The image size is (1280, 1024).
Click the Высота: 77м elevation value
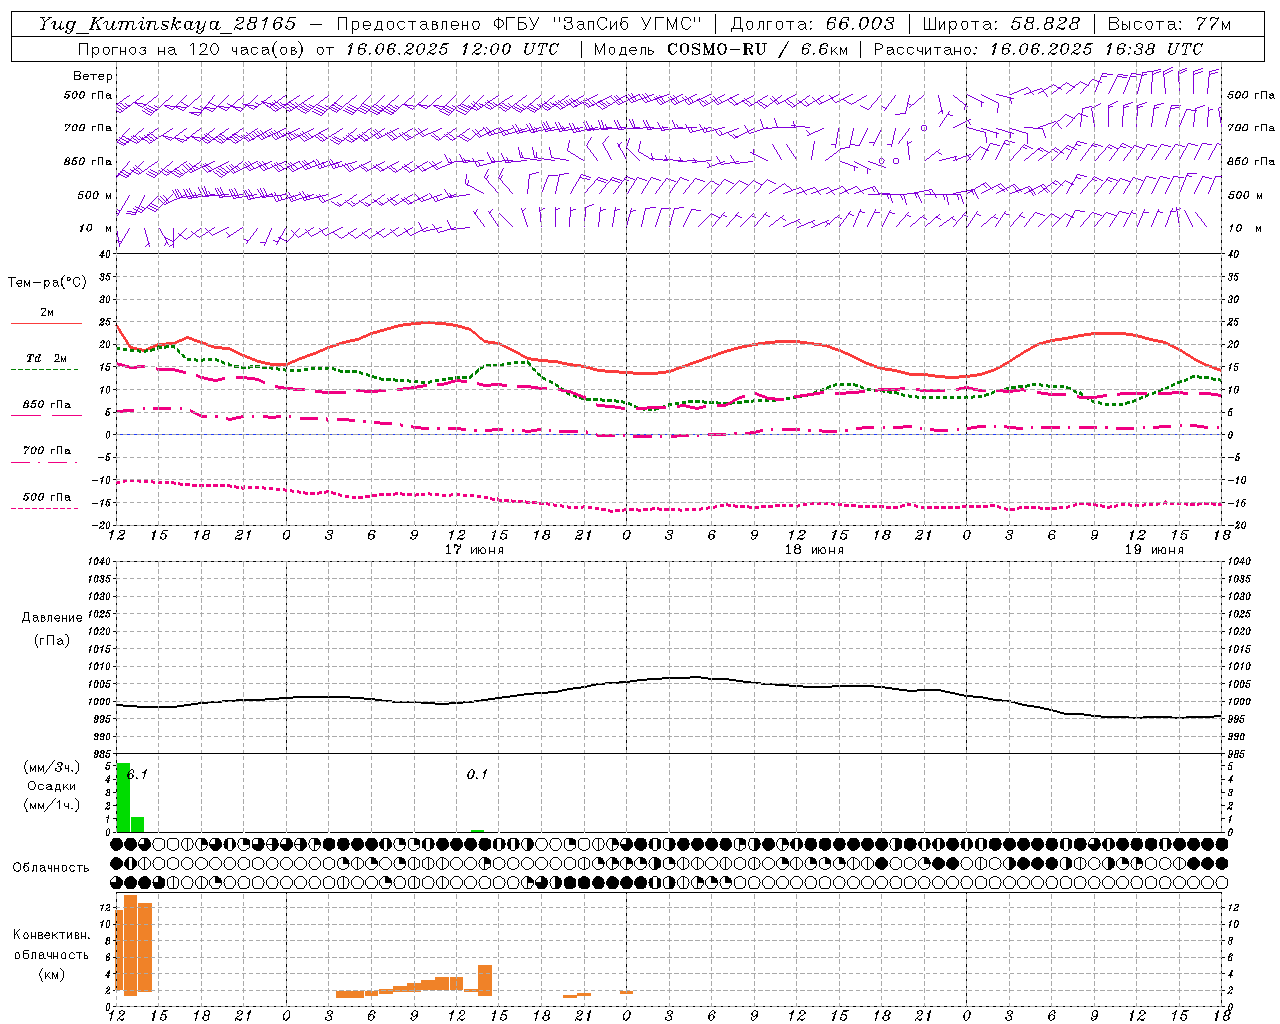[1170, 24]
